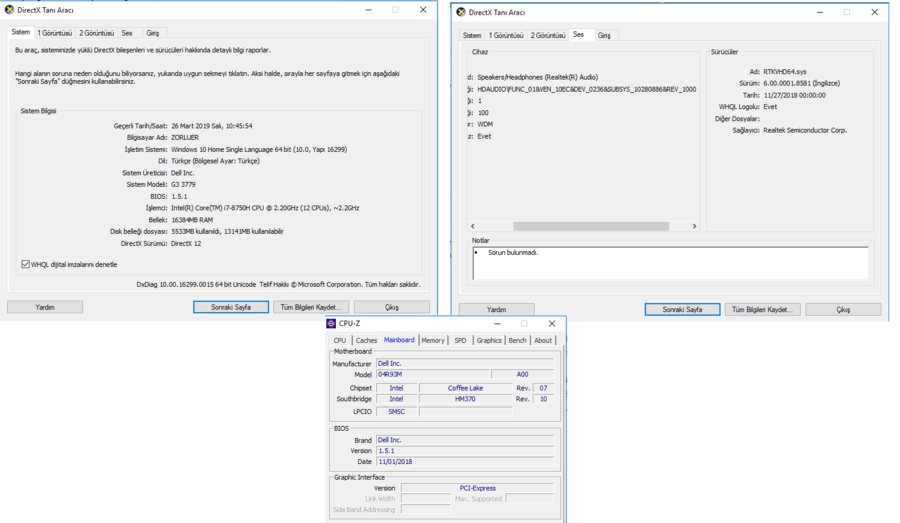
Task: Open the Memory tab in CPU-Z
Action: point(433,340)
